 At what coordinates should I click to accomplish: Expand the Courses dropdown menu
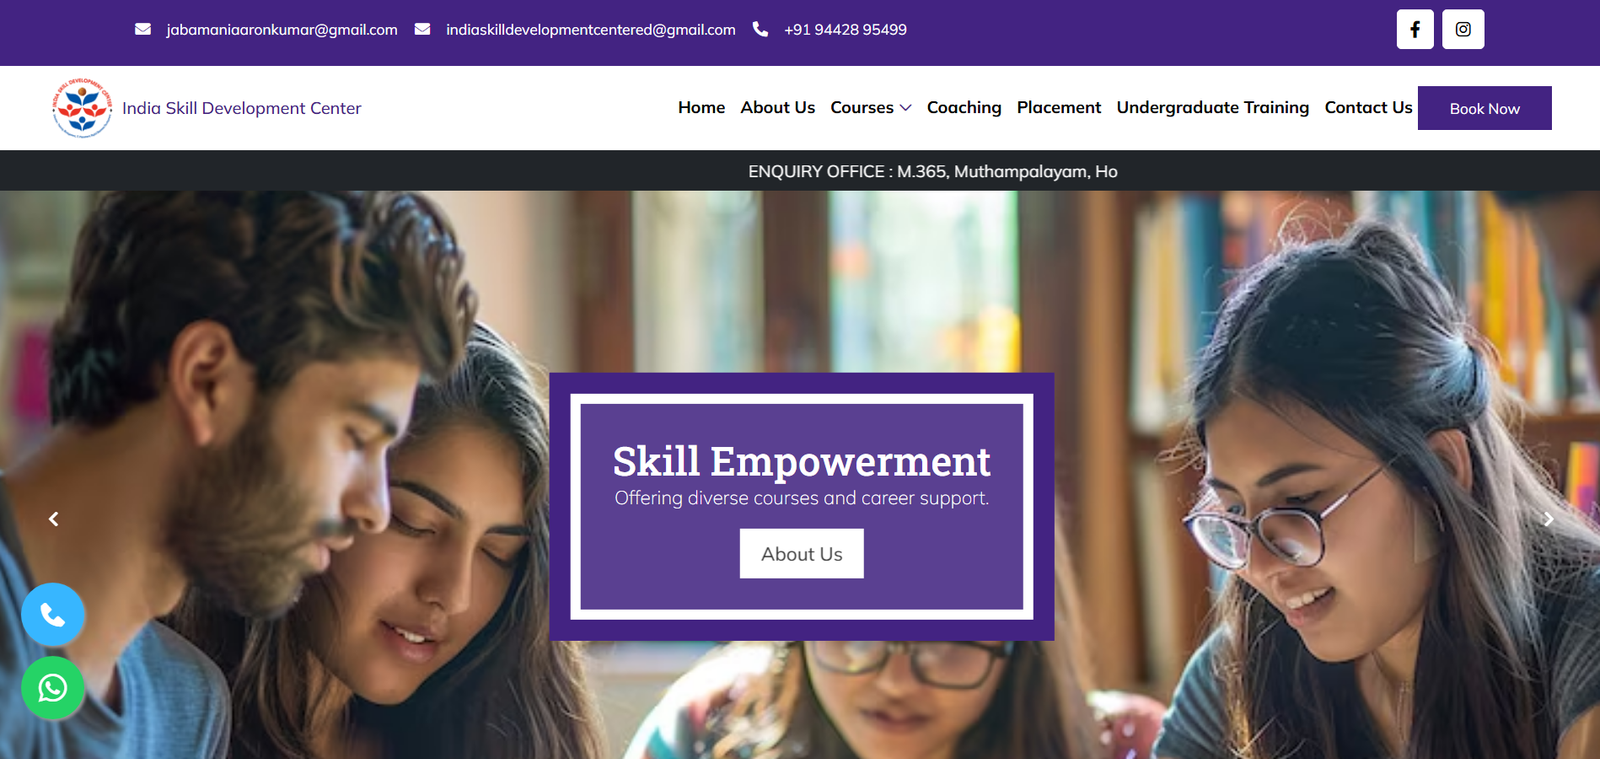pyautogui.click(x=870, y=108)
